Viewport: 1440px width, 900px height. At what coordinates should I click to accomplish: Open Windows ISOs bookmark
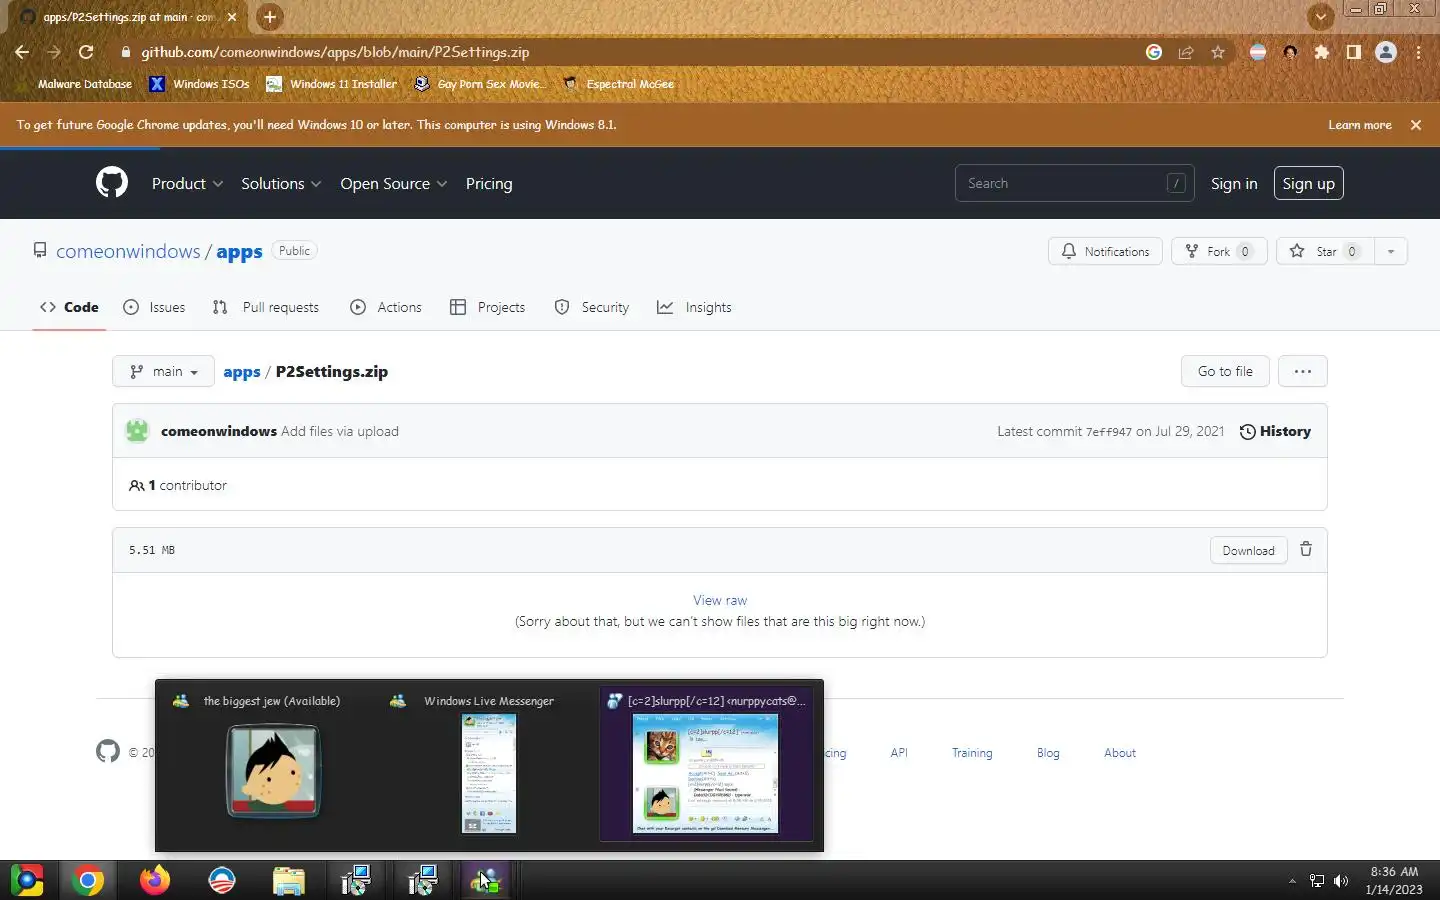[199, 84]
